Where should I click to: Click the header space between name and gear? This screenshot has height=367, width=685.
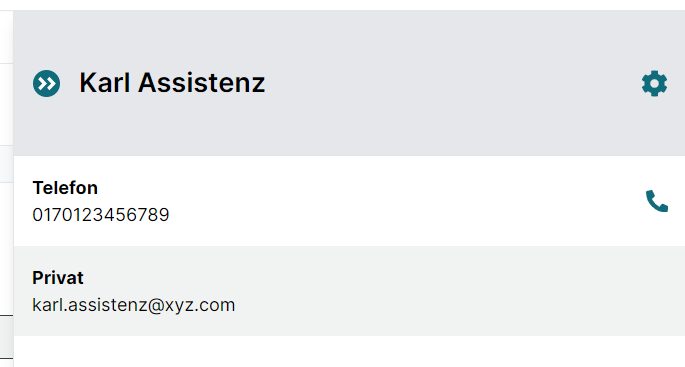pyautogui.click(x=452, y=83)
